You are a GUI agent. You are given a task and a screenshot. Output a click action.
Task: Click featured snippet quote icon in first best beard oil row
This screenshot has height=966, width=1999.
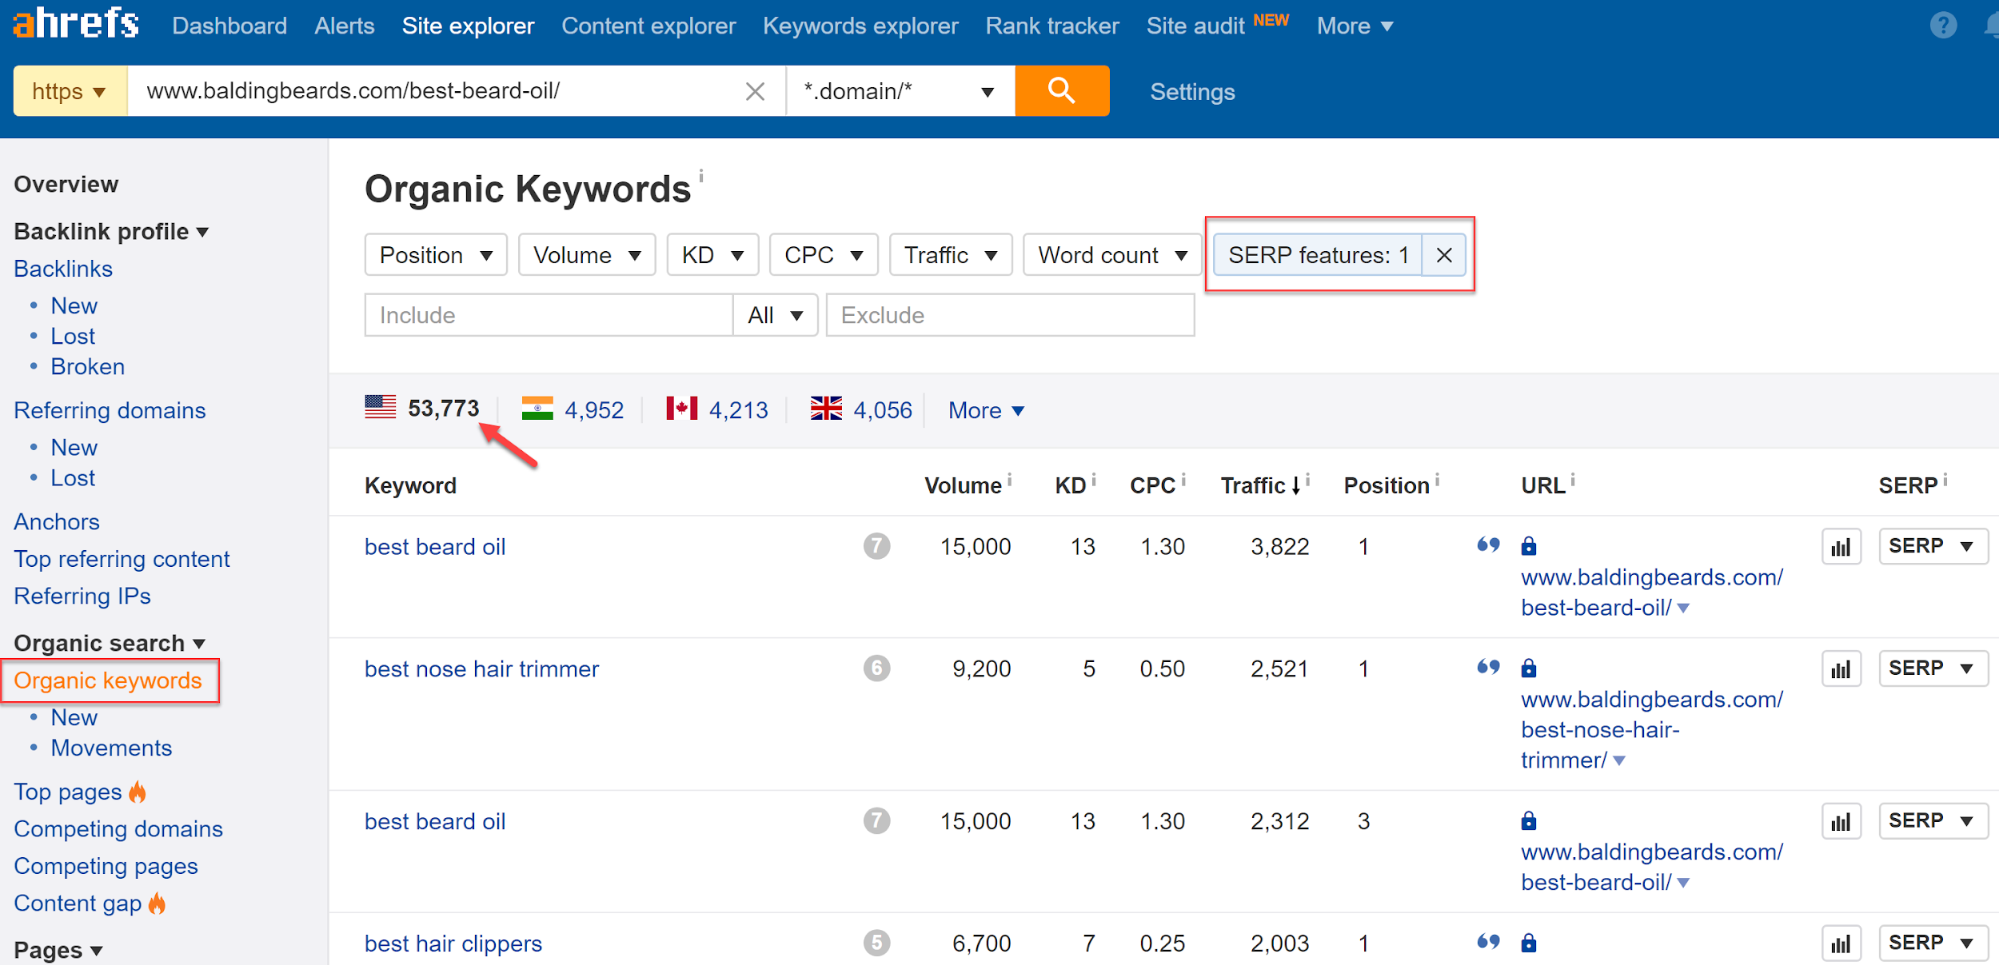(1488, 545)
